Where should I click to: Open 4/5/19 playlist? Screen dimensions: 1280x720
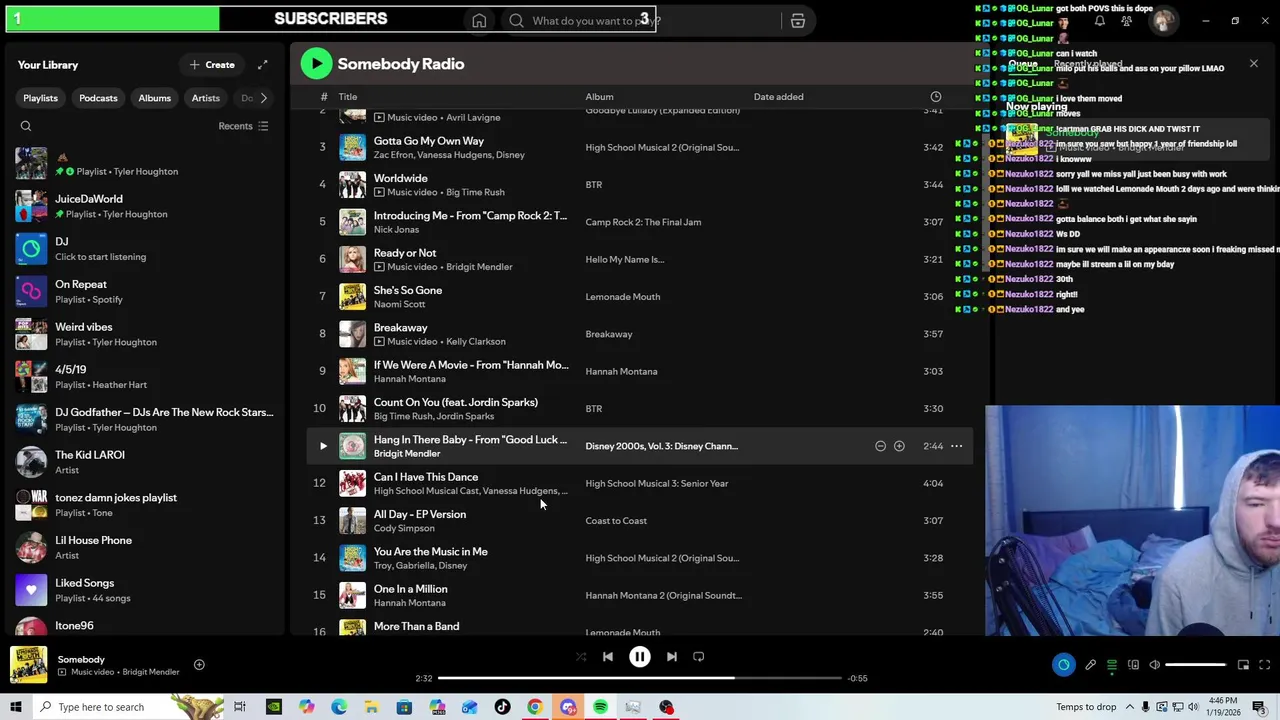pyautogui.click(x=145, y=377)
